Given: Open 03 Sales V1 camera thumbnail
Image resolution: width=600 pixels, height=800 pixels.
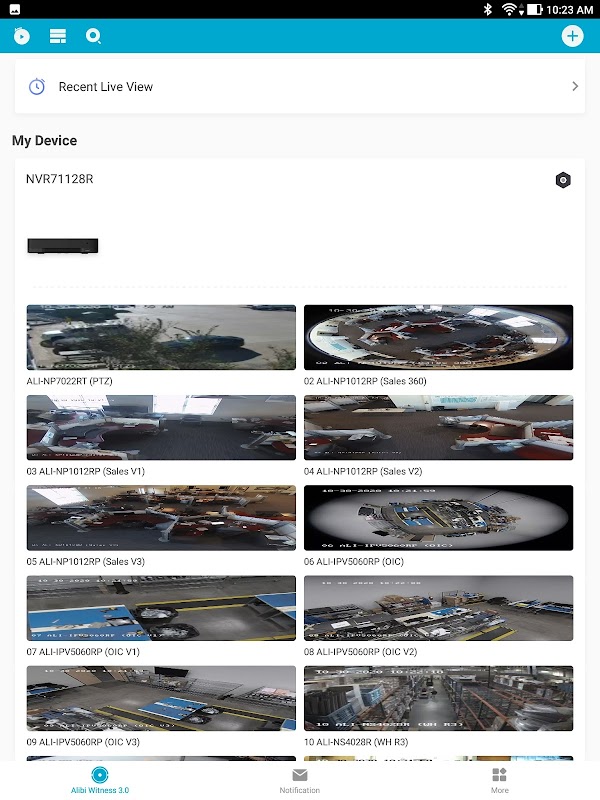Looking at the screenshot, I should click(161, 428).
